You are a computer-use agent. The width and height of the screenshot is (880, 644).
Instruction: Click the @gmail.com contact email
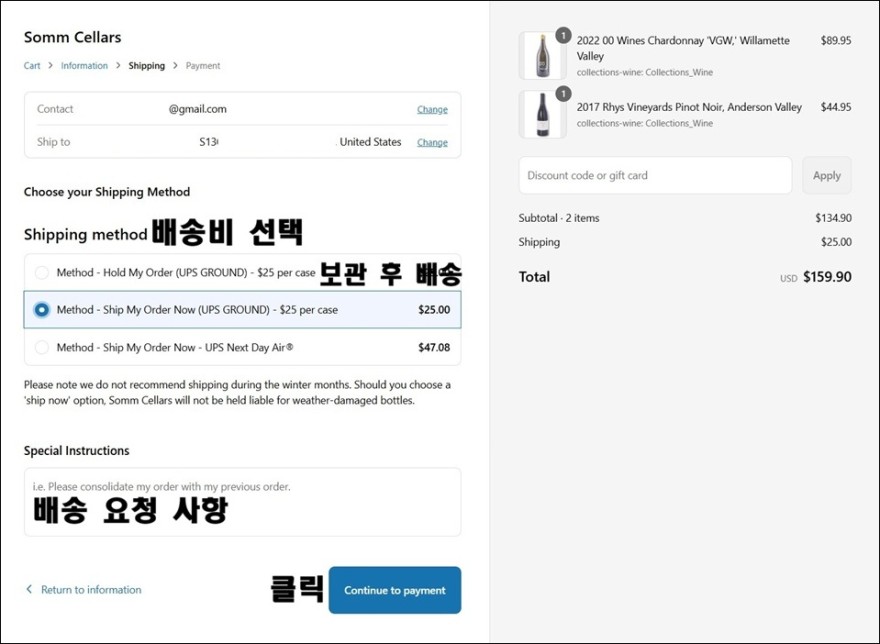(x=198, y=109)
